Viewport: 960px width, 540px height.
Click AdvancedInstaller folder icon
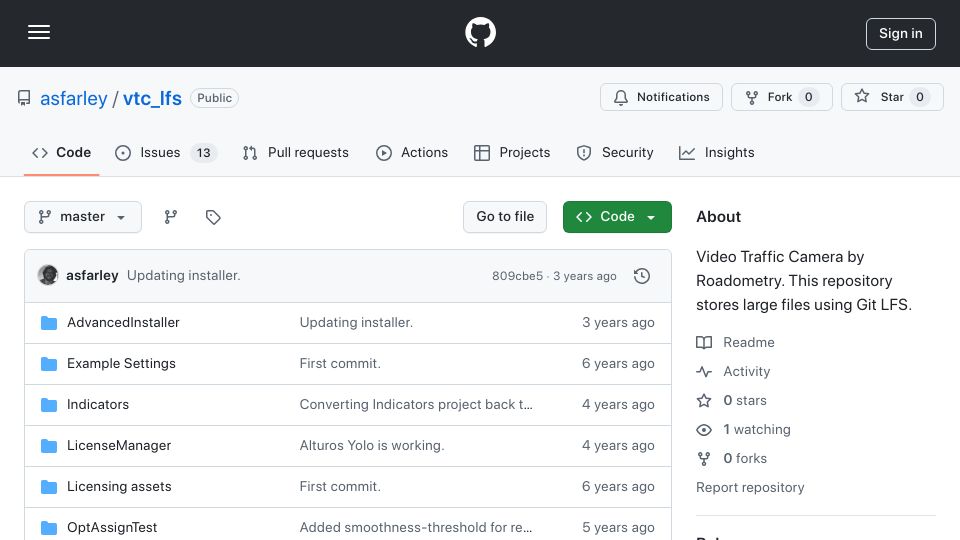coord(49,323)
